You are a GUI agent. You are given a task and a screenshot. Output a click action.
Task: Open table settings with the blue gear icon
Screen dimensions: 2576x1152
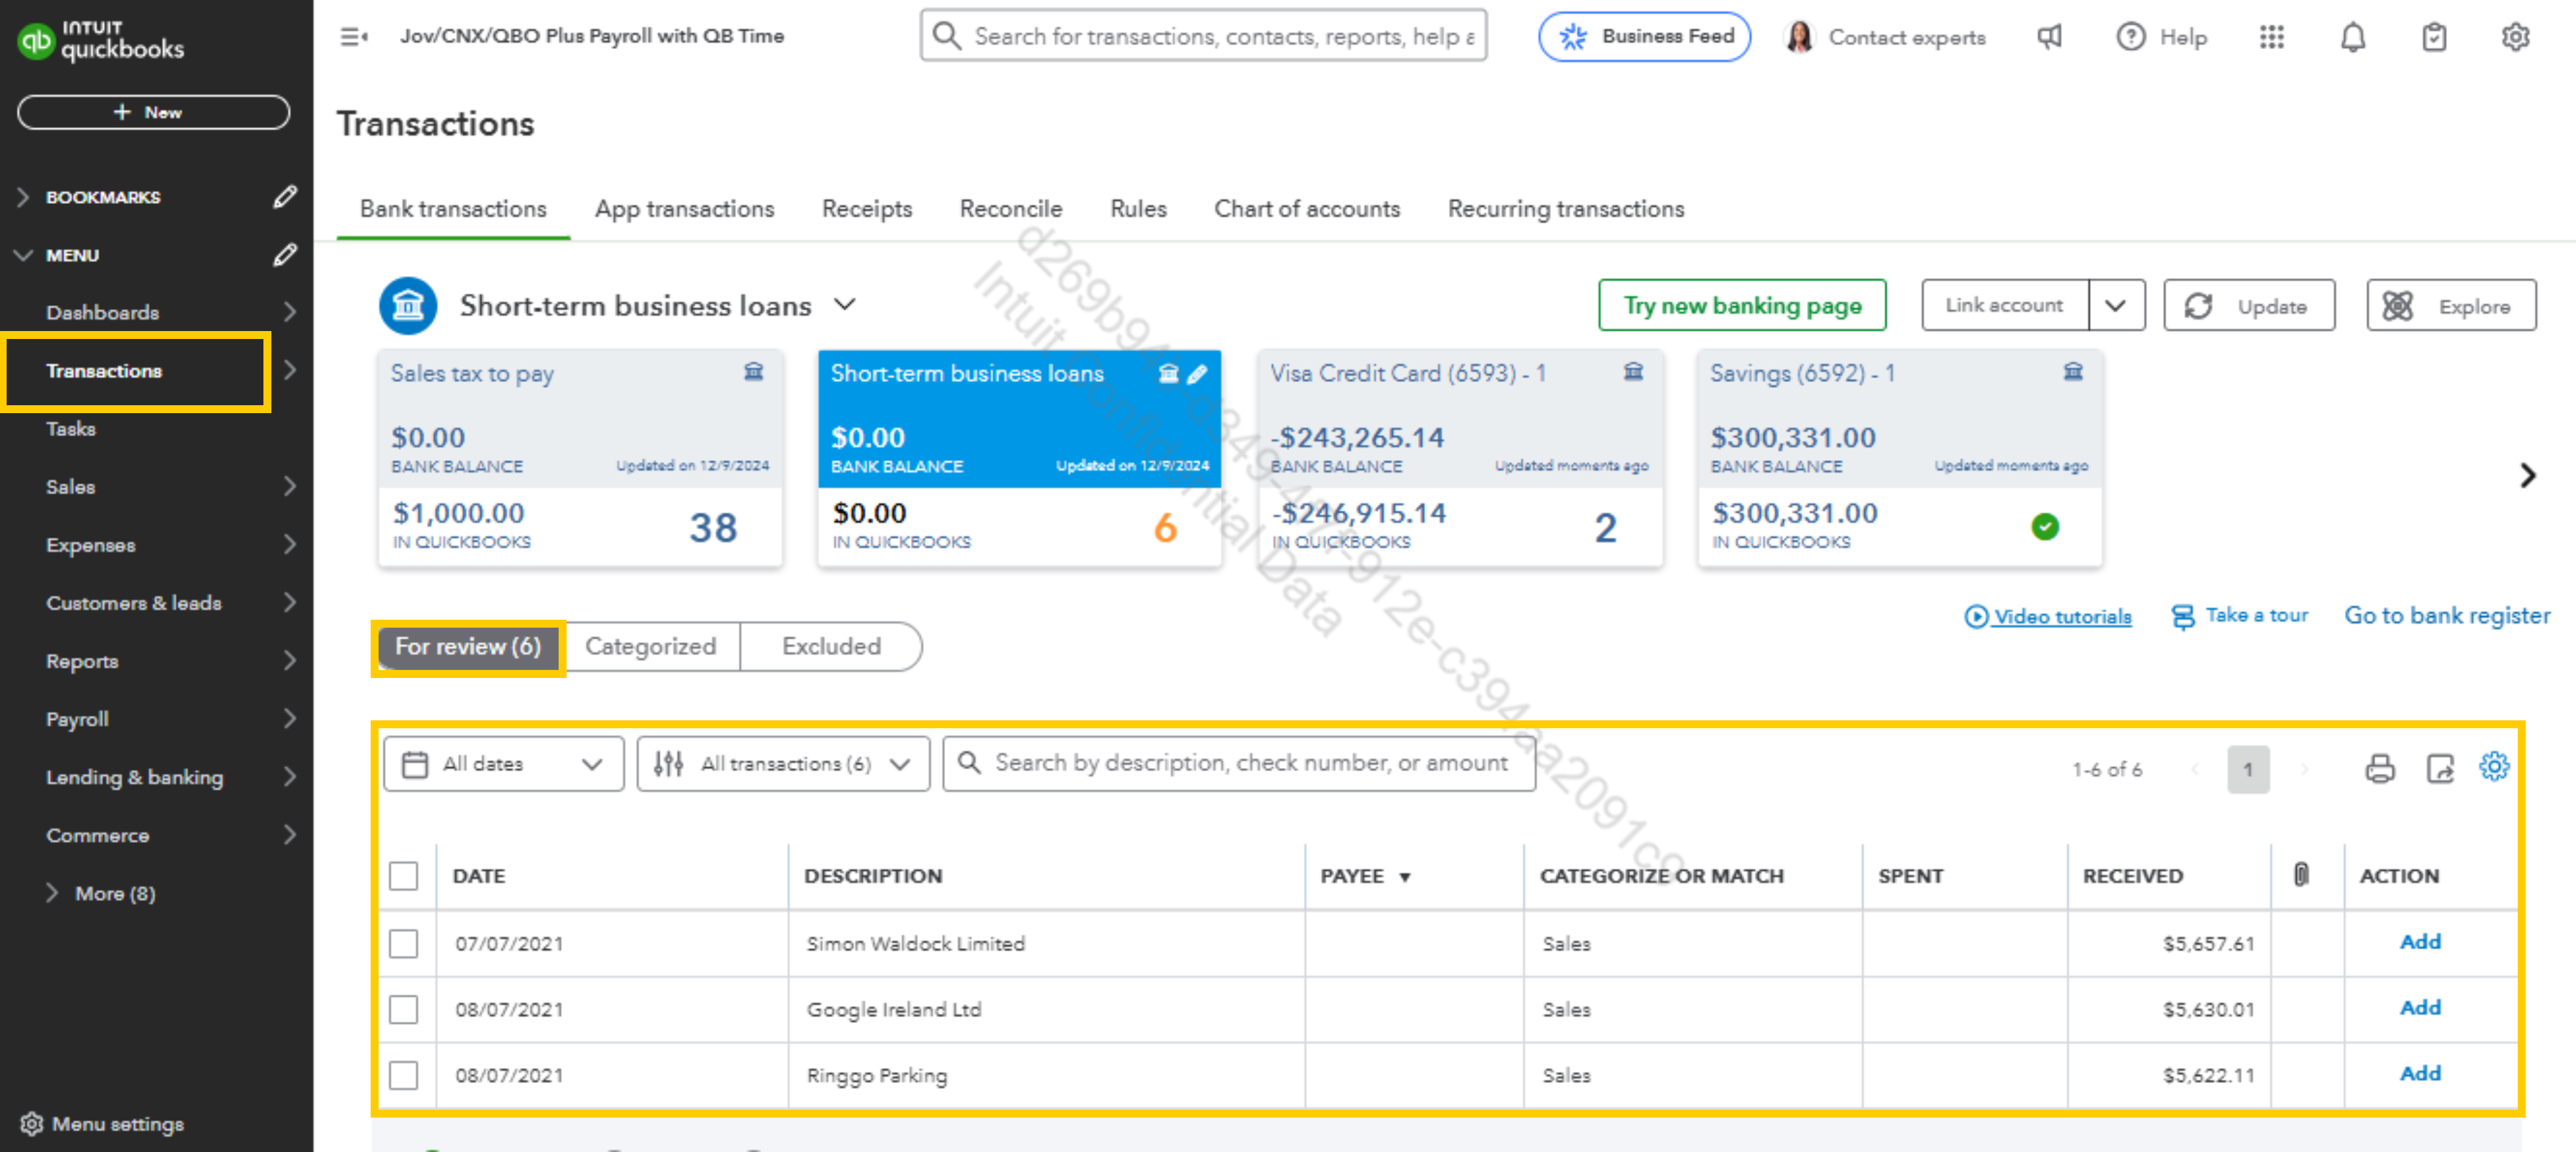point(2494,766)
